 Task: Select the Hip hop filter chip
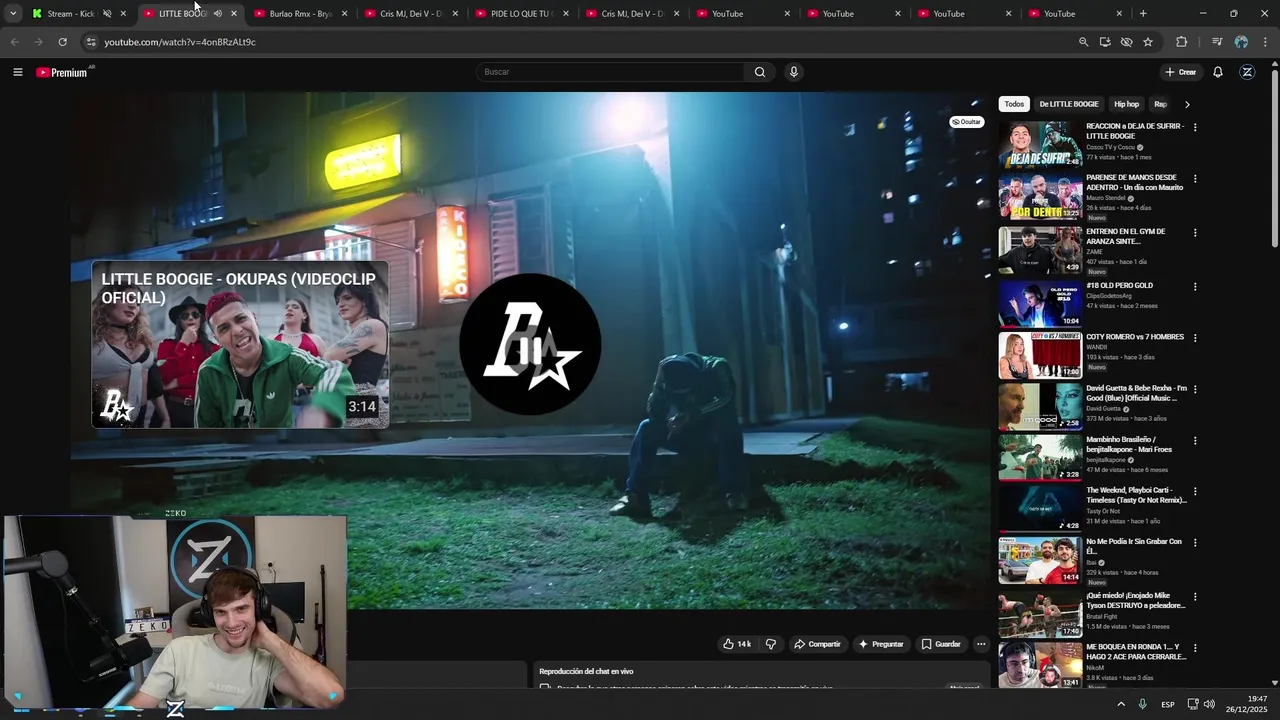click(1127, 104)
